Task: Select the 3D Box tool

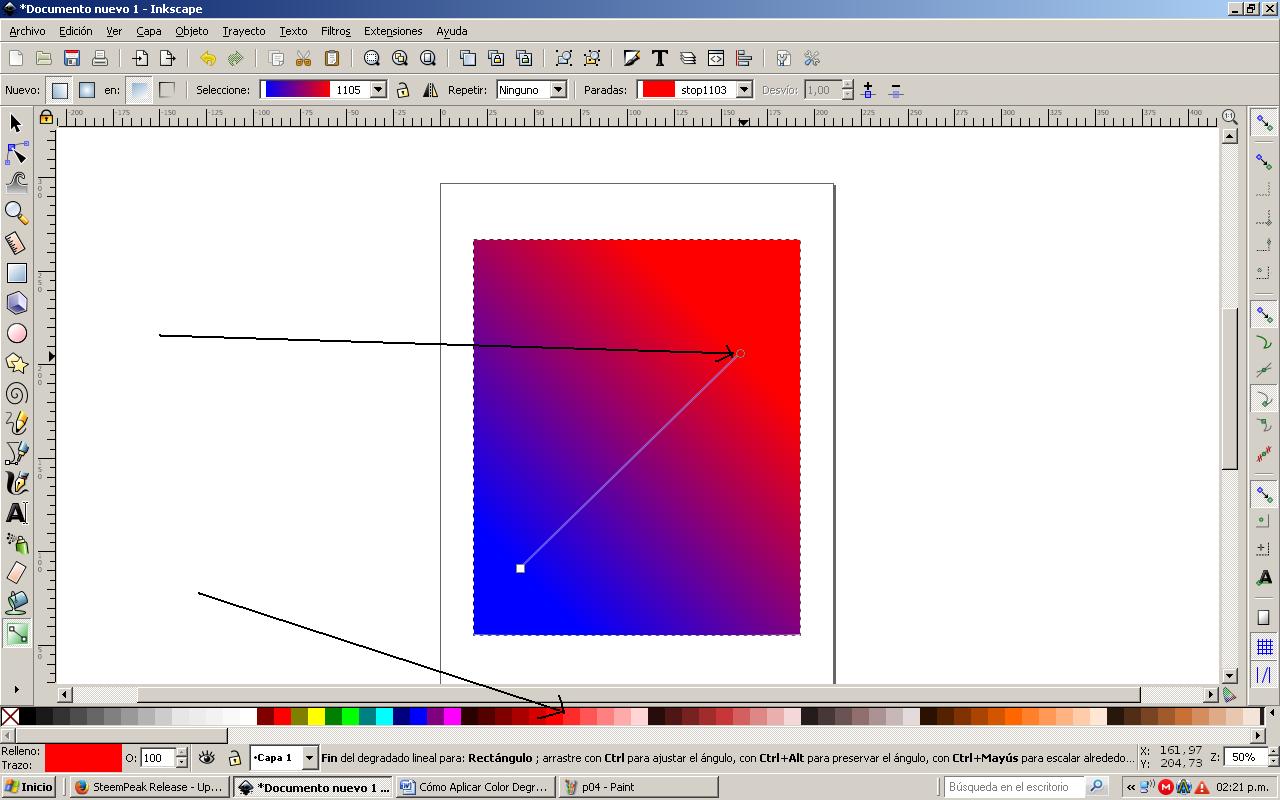Action: (x=16, y=303)
